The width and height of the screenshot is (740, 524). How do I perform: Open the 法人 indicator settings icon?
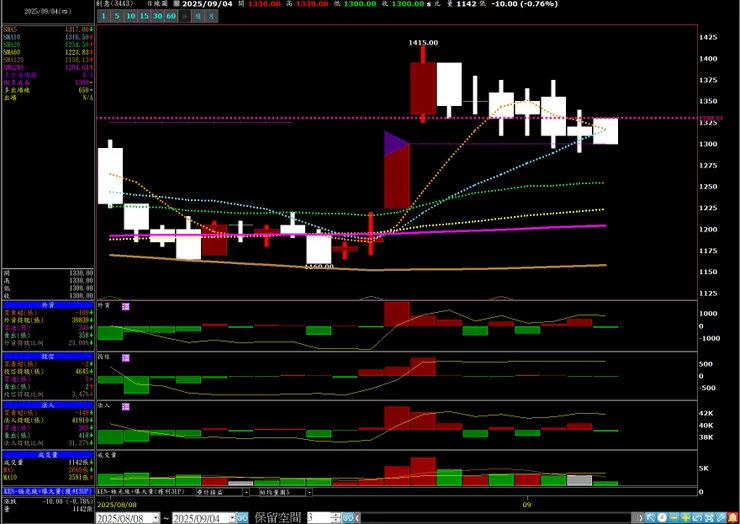pyautogui.click(x=126, y=407)
